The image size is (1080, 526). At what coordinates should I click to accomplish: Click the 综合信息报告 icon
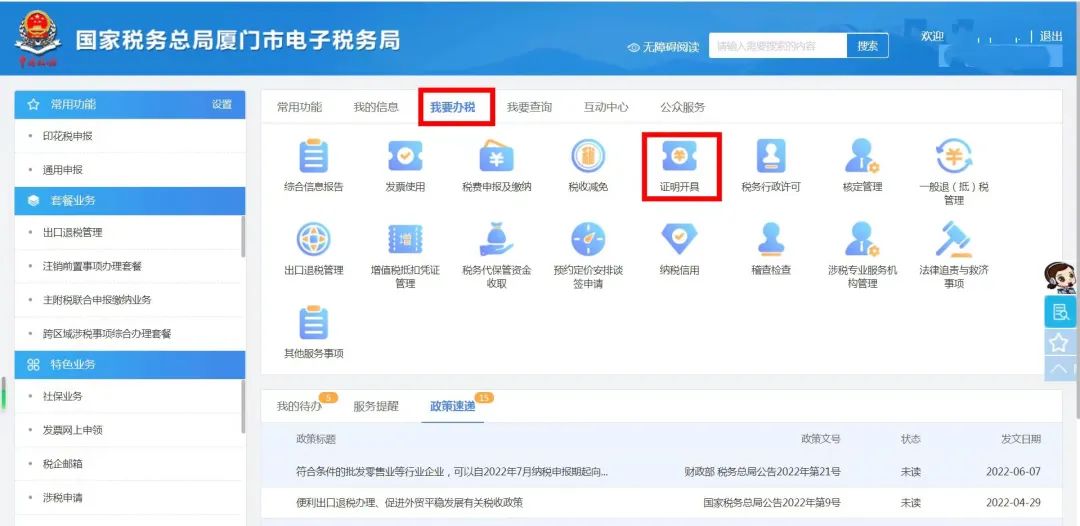(x=313, y=158)
